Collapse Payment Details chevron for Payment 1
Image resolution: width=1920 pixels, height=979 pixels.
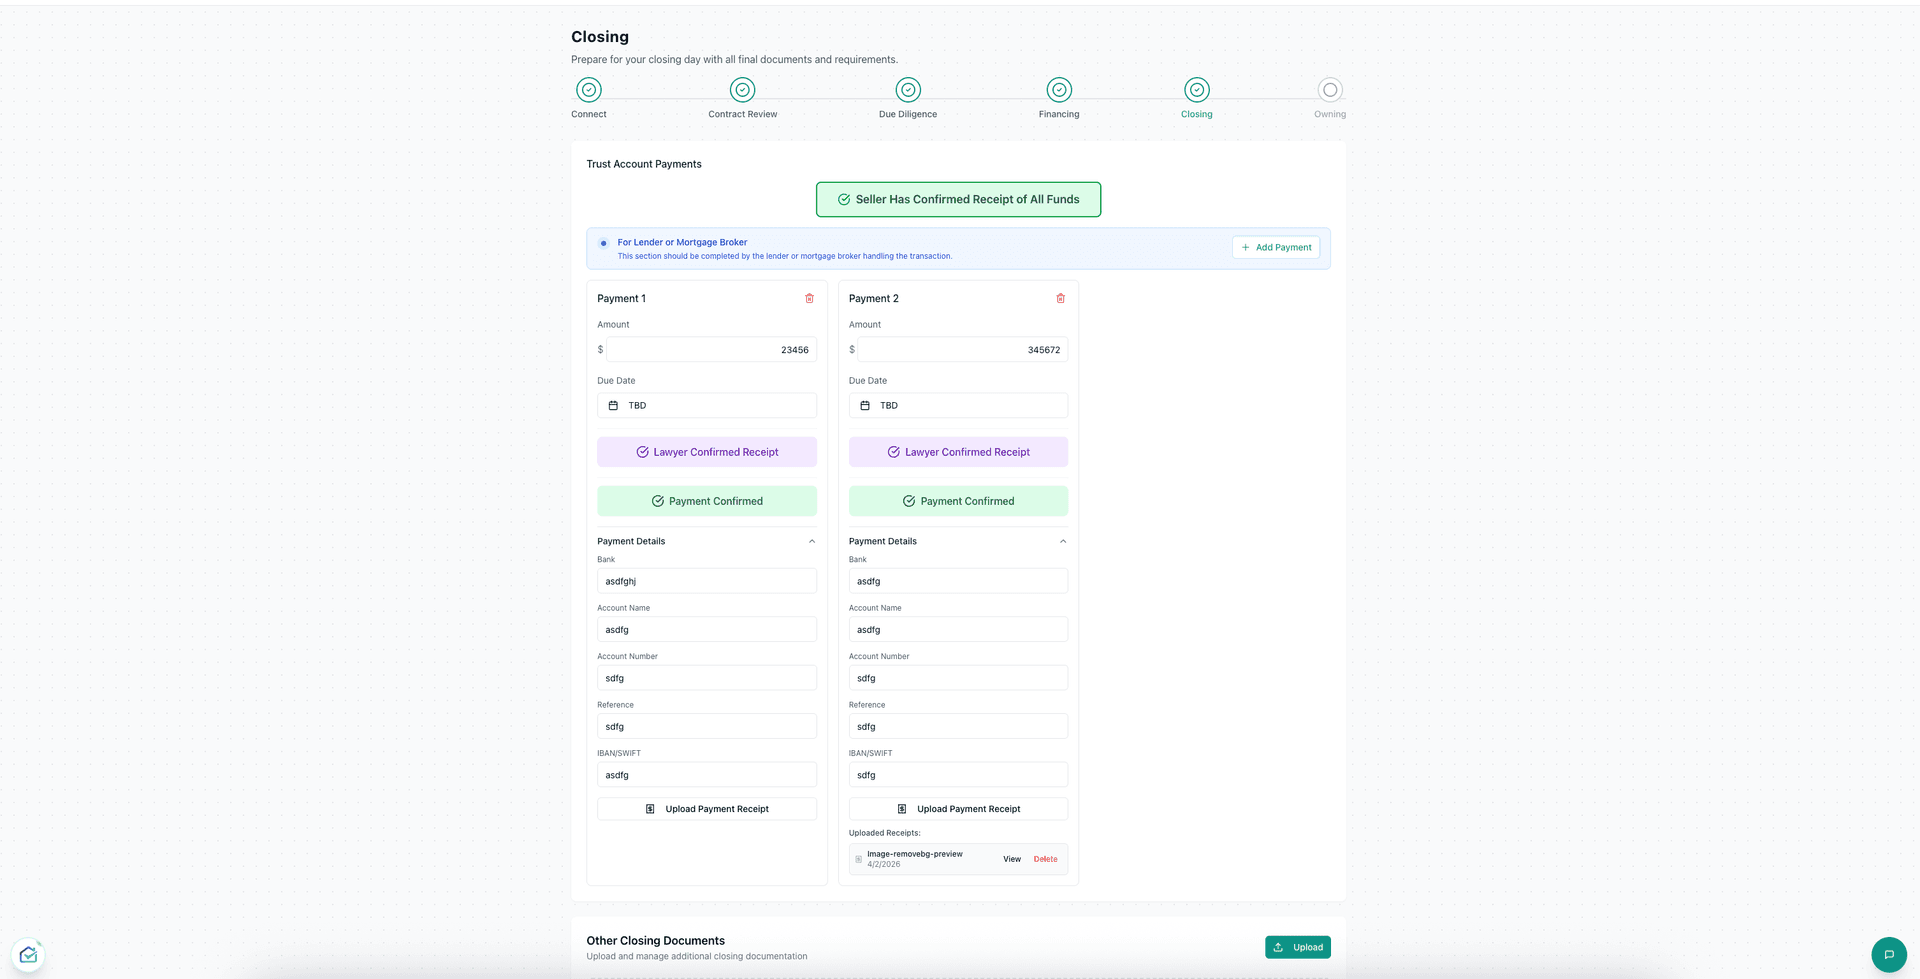812,541
